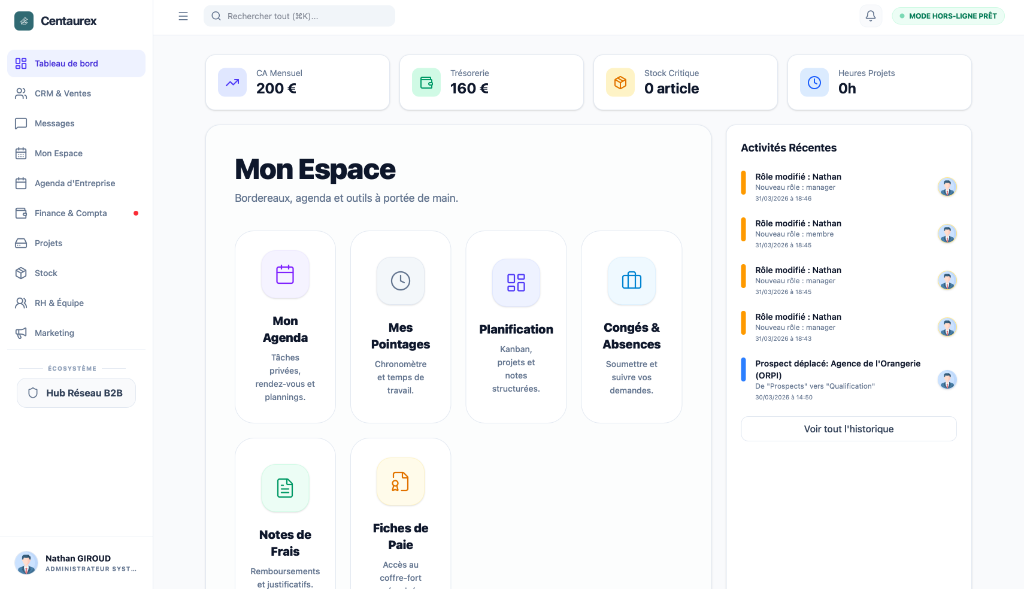This screenshot has width=1024, height=589.
Task: Click the Messages chat icon
Action: click(21, 123)
